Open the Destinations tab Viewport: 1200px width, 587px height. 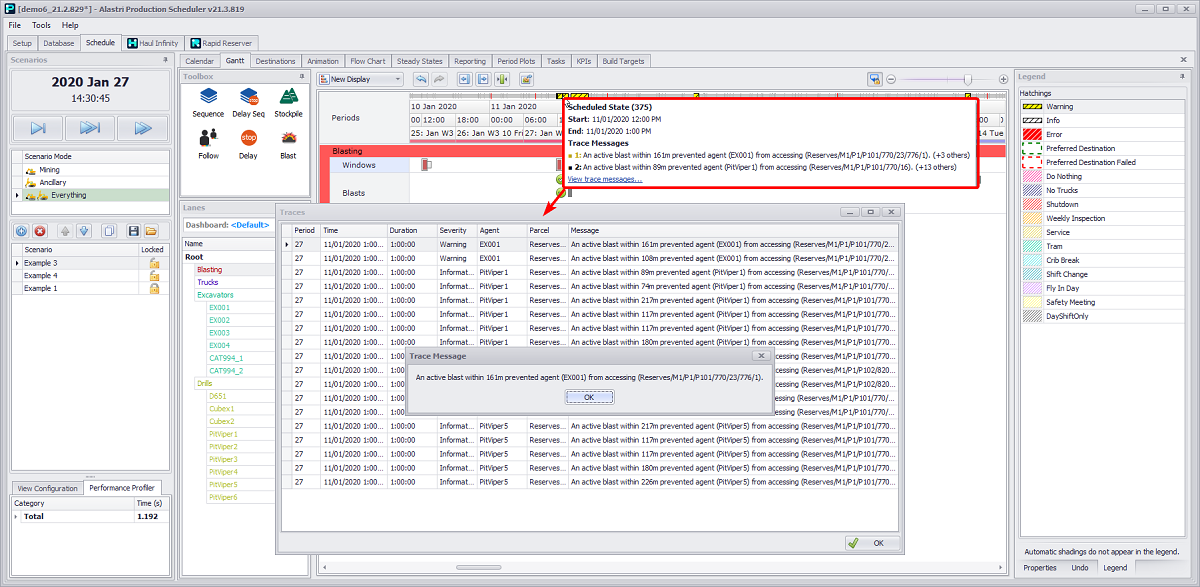275,61
